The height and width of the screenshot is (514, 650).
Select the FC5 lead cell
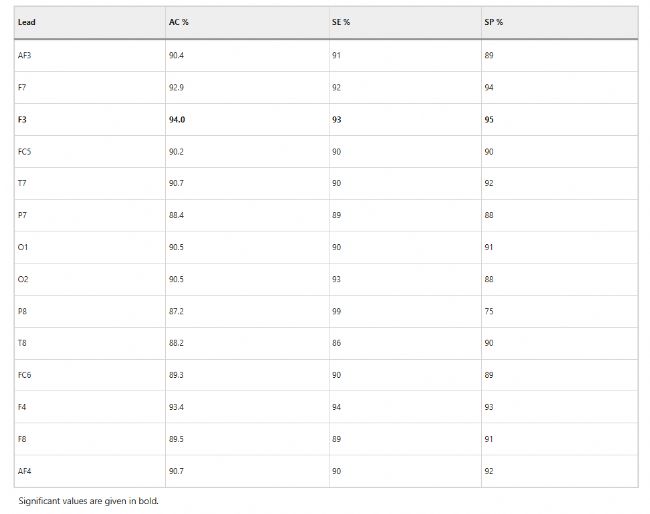click(25, 151)
